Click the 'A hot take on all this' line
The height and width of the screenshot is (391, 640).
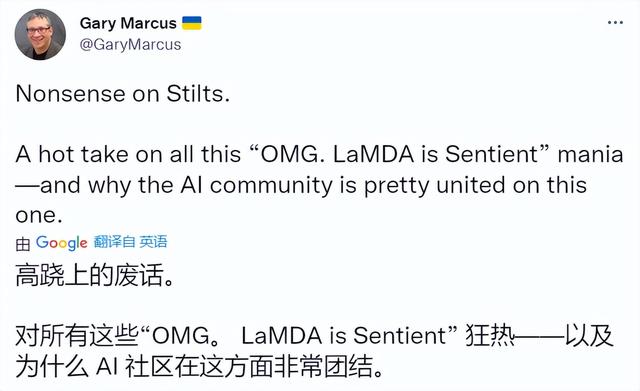click(x=128, y=155)
